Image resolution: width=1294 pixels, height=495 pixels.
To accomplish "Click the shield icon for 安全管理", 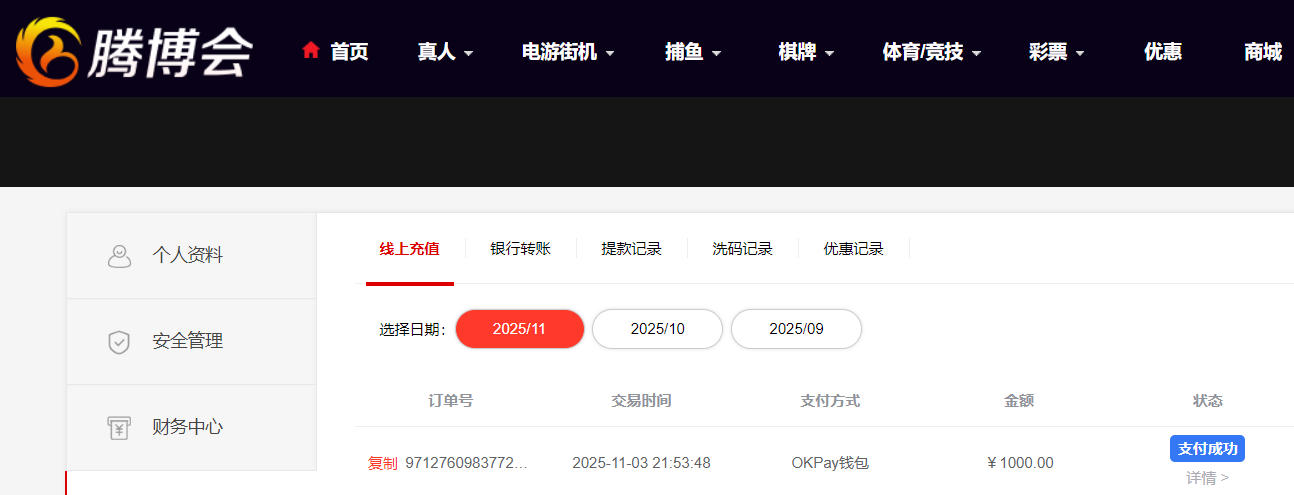I will pos(119,342).
